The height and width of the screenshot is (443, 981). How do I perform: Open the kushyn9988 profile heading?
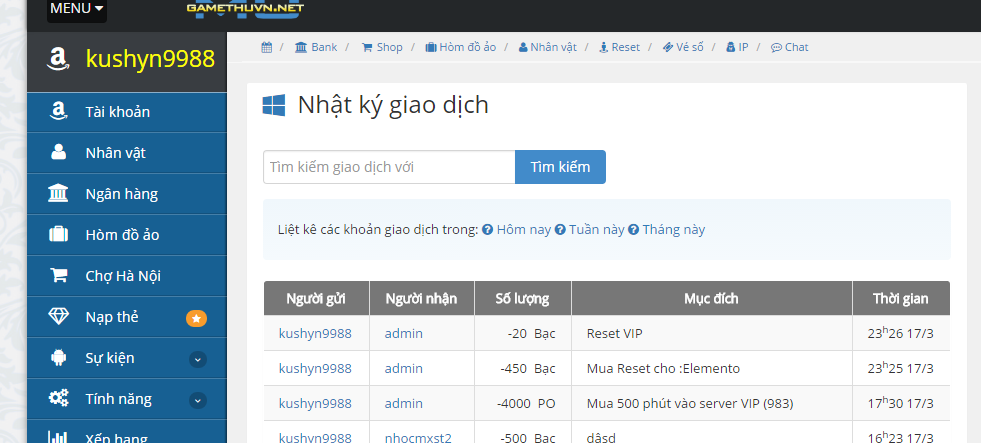[150, 59]
